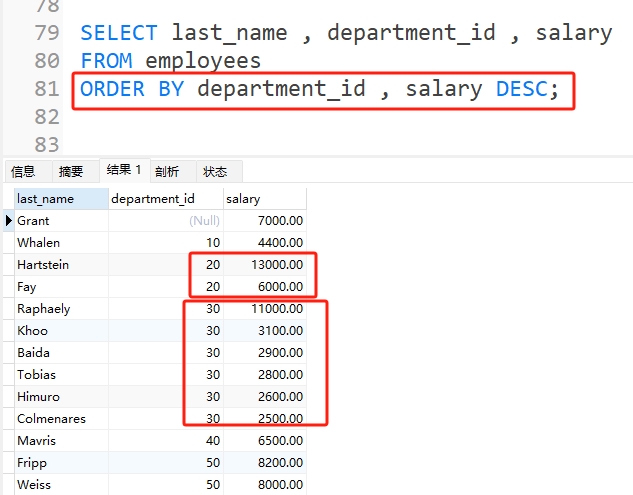The image size is (633, 495).
Task: Click the current row indicator arrow beside Grant
Action: [9, 221]
